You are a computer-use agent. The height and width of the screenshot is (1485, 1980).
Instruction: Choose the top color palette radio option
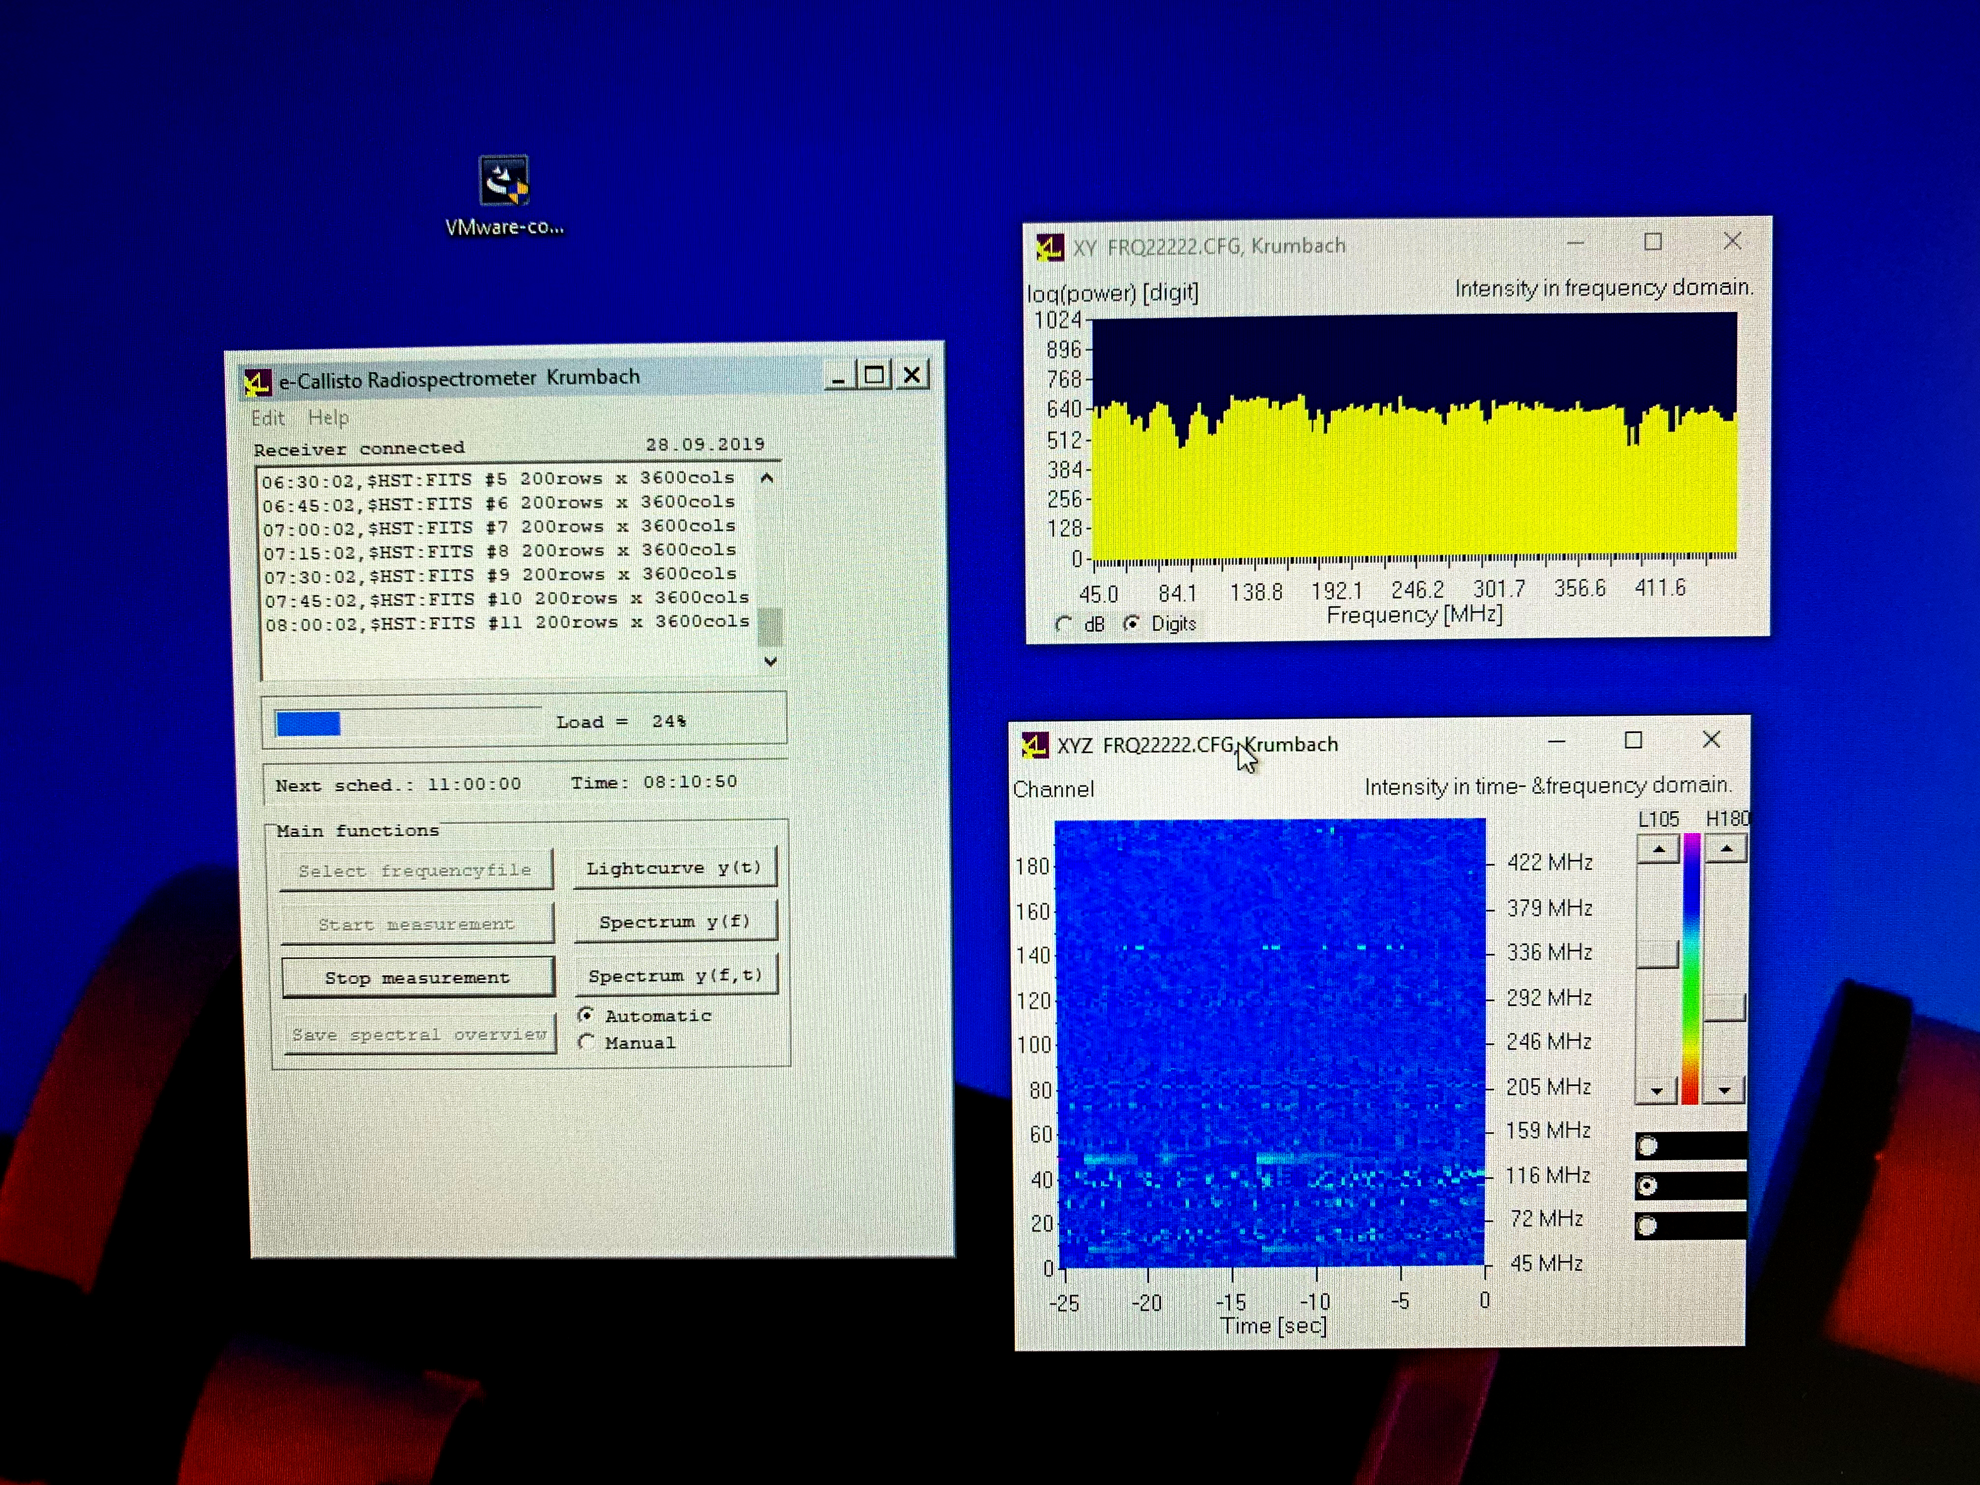coord(1648,1146)
